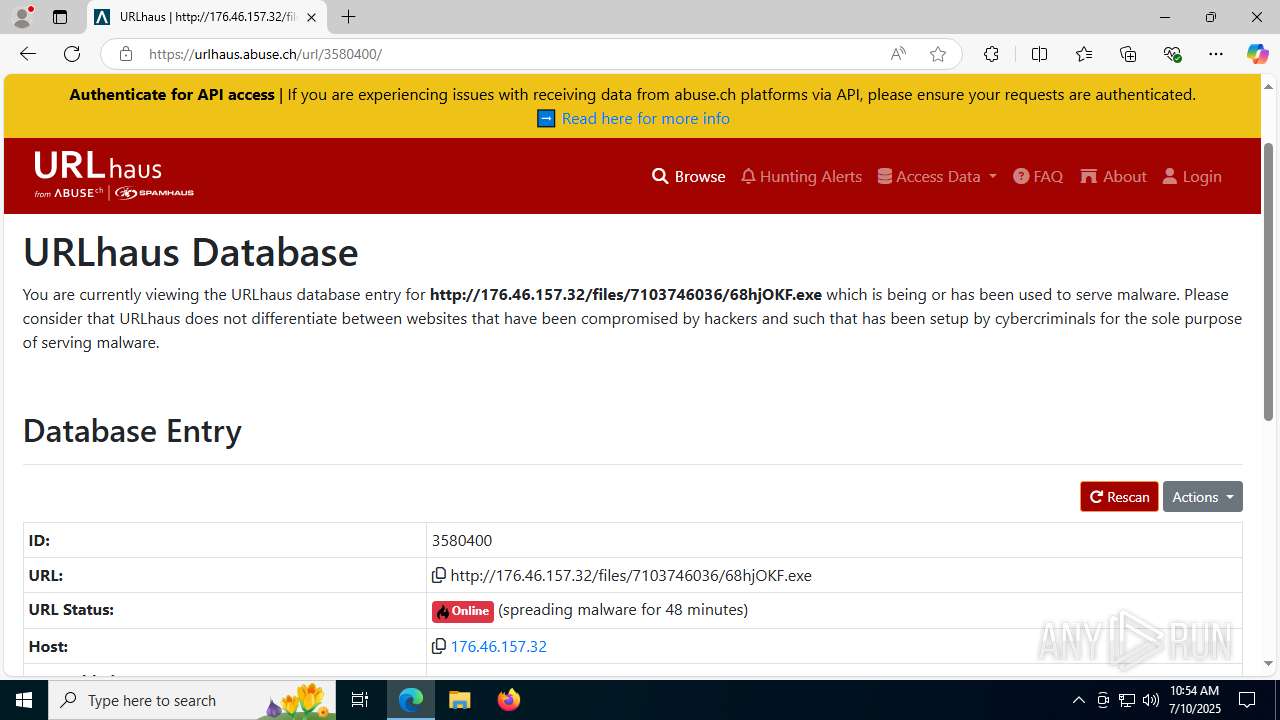This screenshot has height=720, width=1280.
Task: Open the Extensions puzzle icon
Action: tap(991, 54)
